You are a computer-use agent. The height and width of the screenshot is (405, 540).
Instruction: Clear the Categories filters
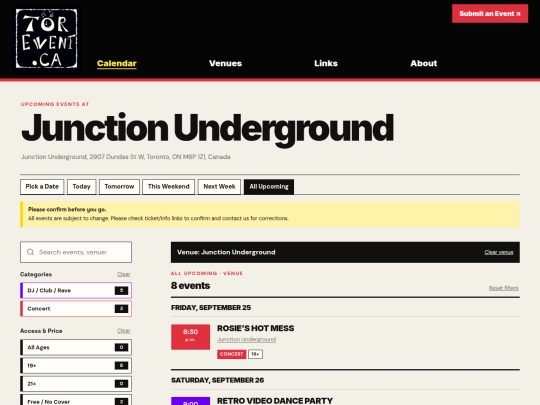click(x=123, y=274)
